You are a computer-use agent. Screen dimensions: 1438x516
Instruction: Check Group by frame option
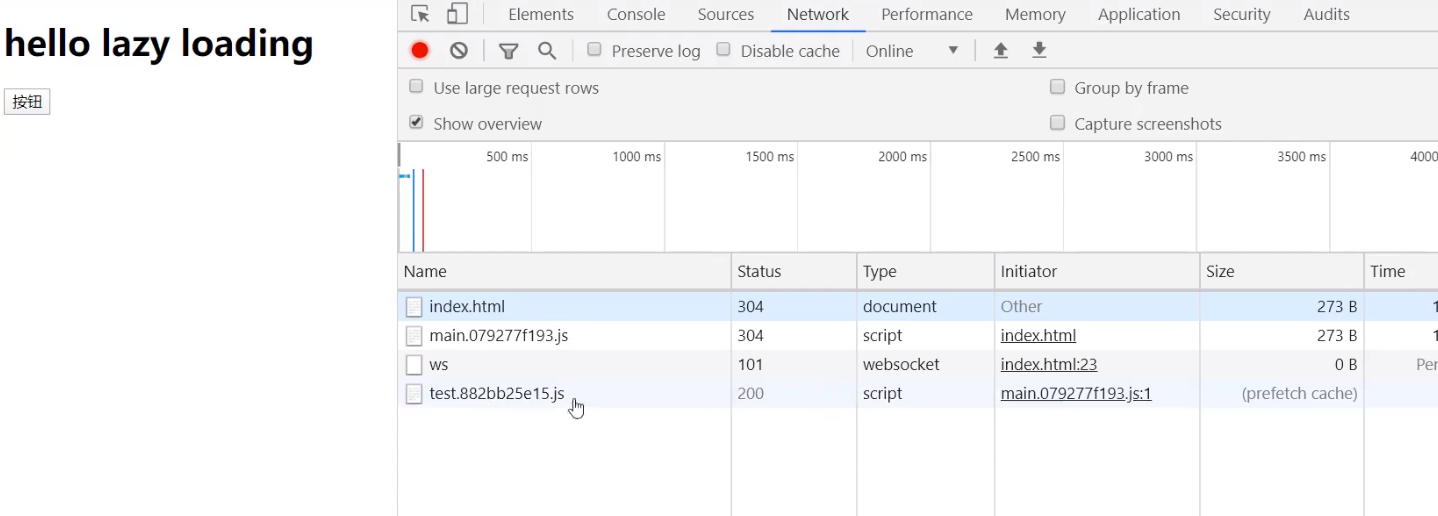coord(1057,86)
